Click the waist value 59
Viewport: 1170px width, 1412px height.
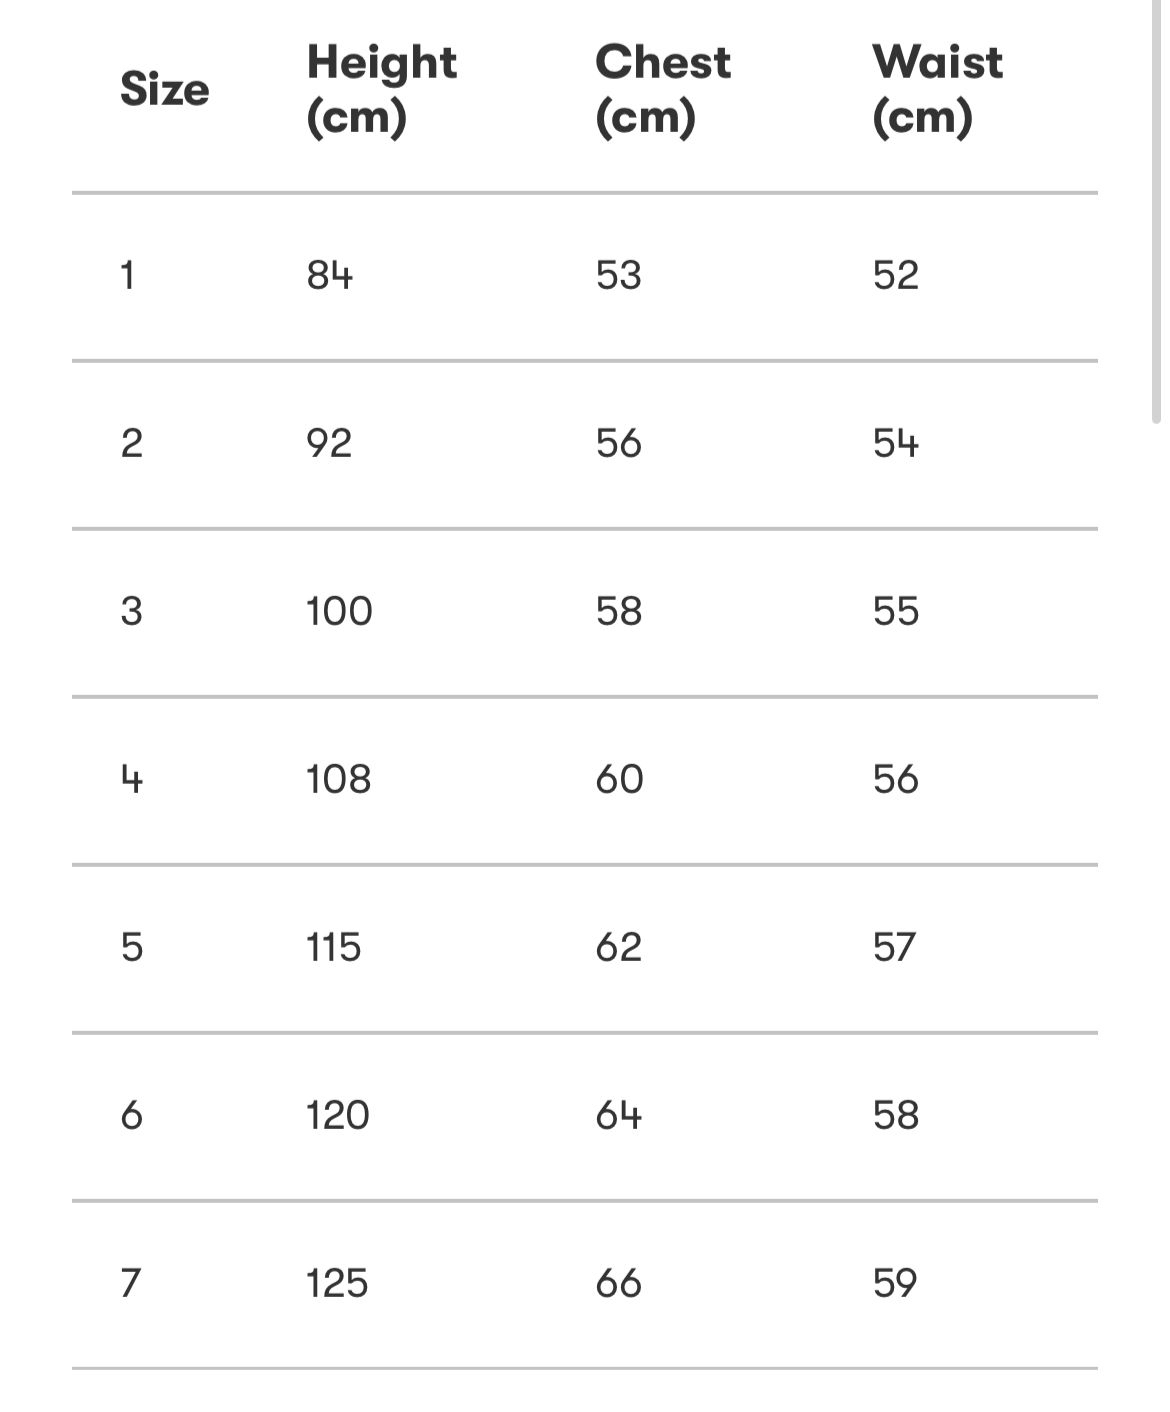[x=894, y=1283]
